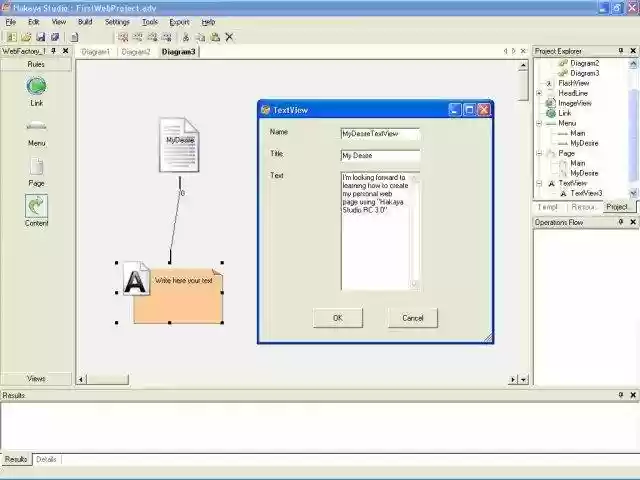Open the Tools menu
This screenshot has width=640, height=480.
click(150, 22)
